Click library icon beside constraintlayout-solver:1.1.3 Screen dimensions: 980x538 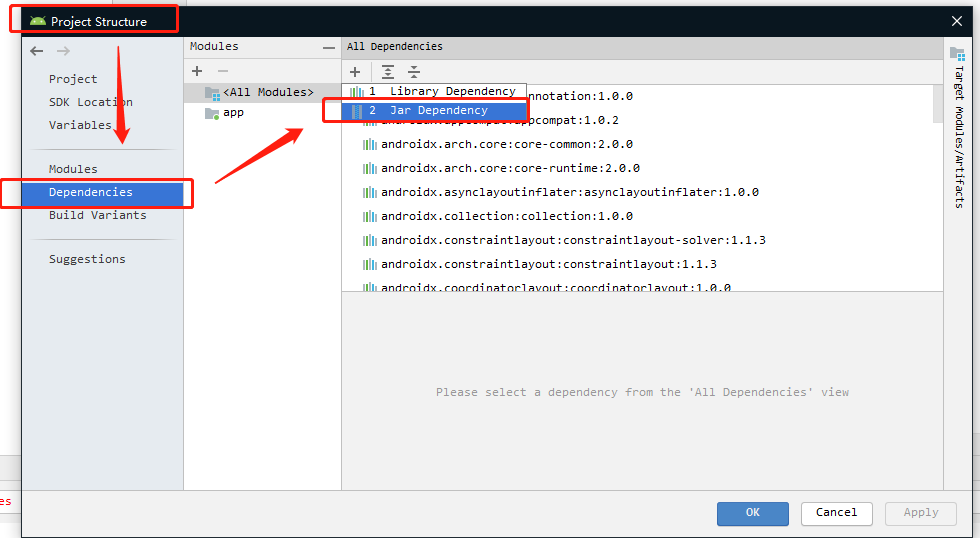pos(370,241)
